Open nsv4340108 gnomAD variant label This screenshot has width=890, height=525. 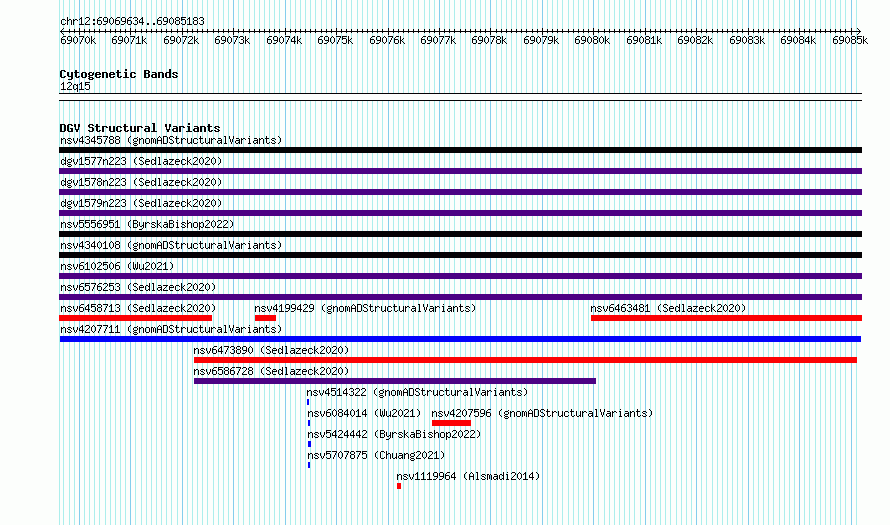[x=171, y=245]
